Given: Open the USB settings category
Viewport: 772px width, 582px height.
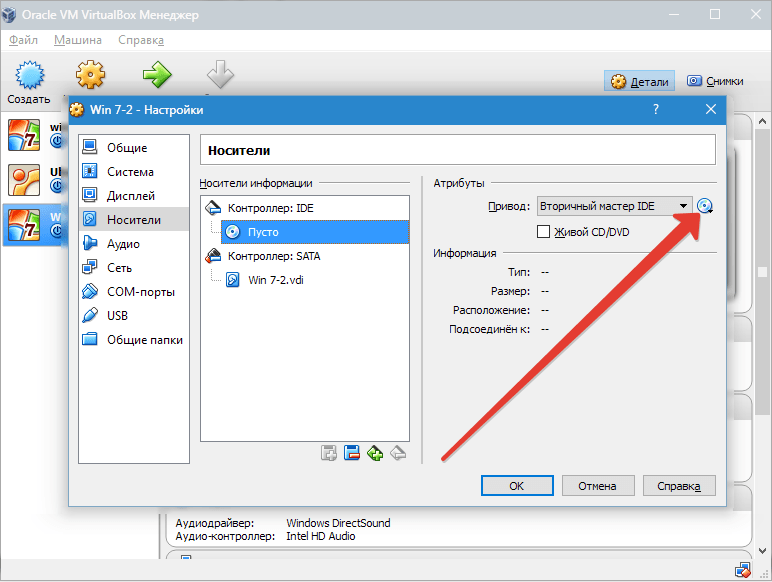Looking at the screenshot, I should pyautogui.click(x=119, y=316).
